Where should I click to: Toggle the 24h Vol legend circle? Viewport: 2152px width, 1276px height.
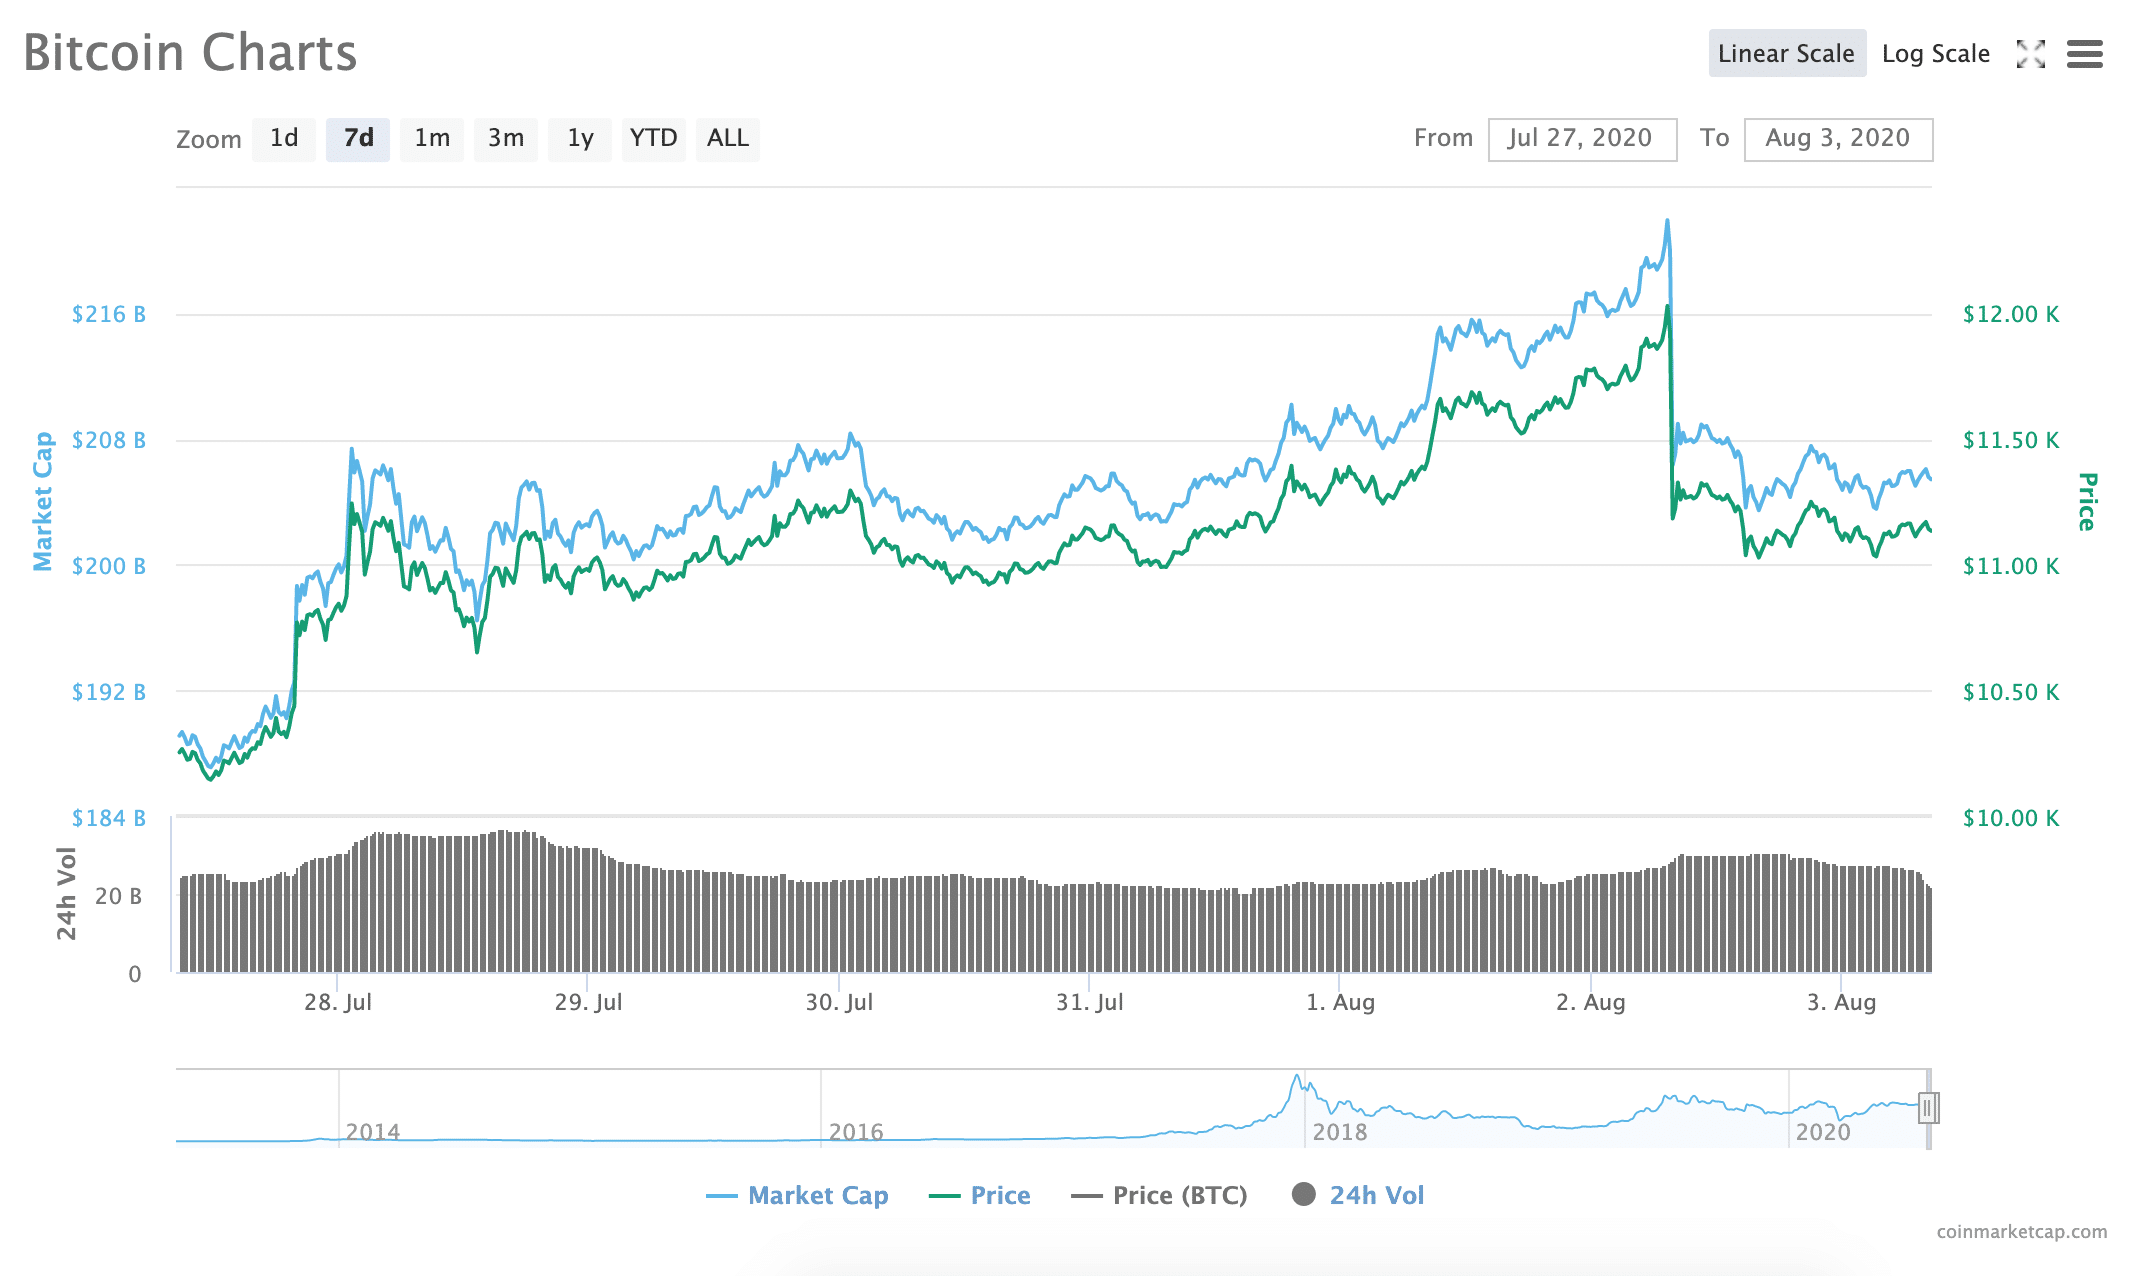click(x=1303, y=1194)
